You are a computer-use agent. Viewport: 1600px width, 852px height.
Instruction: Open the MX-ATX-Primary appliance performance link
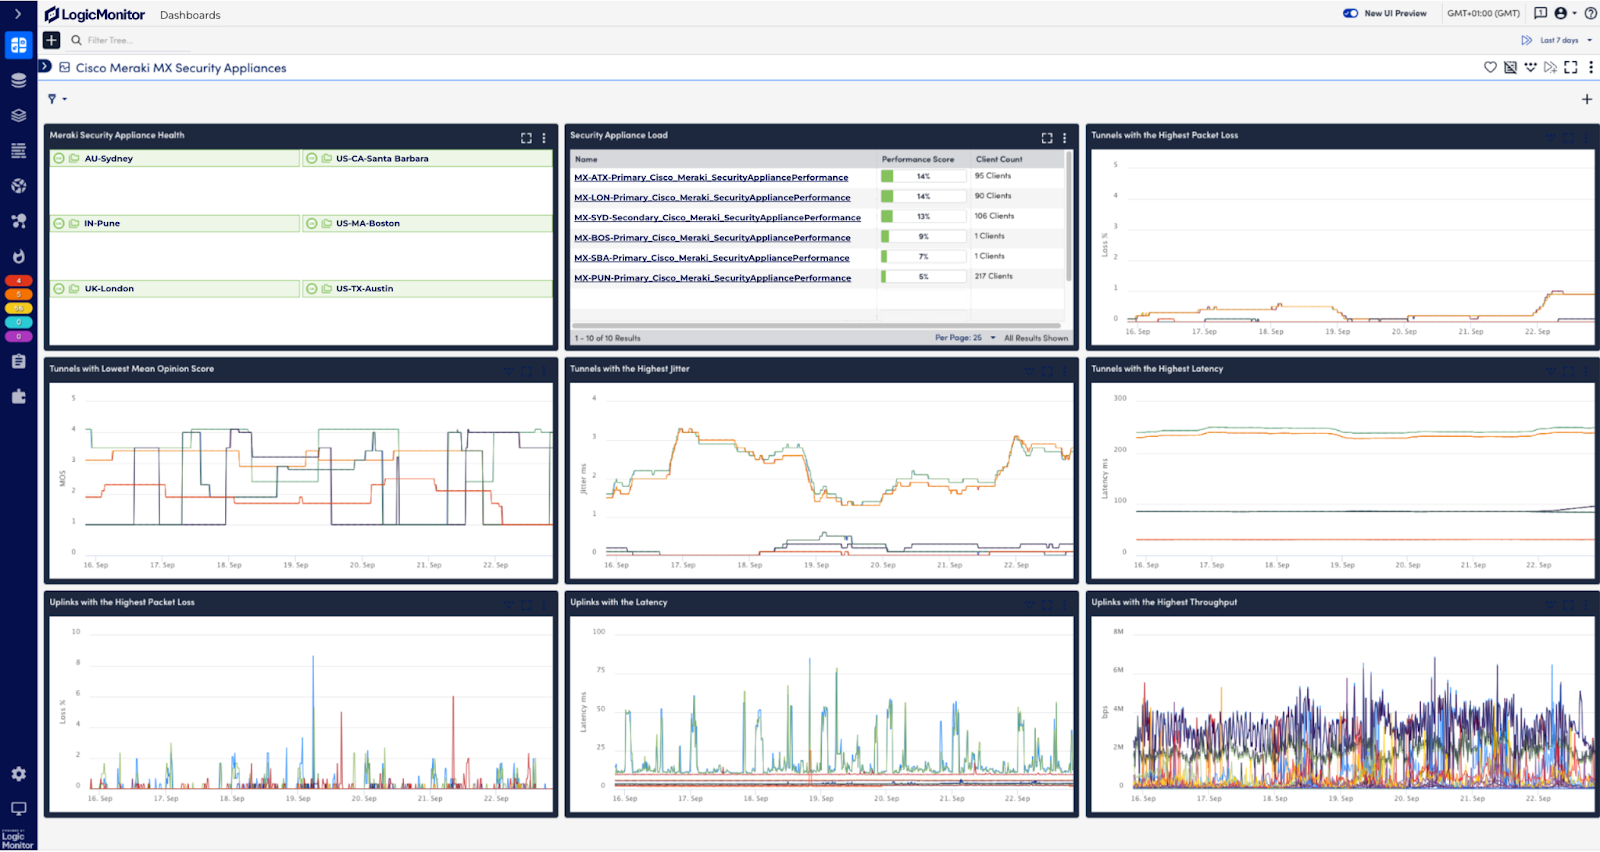(711, 177)
